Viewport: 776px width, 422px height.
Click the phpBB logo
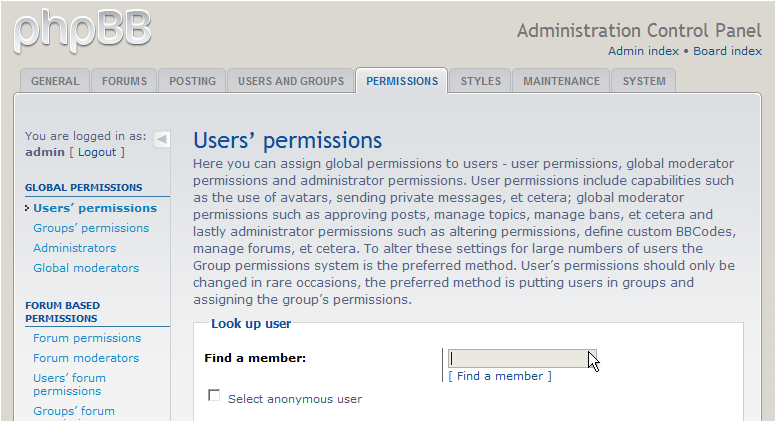[82, 30]
